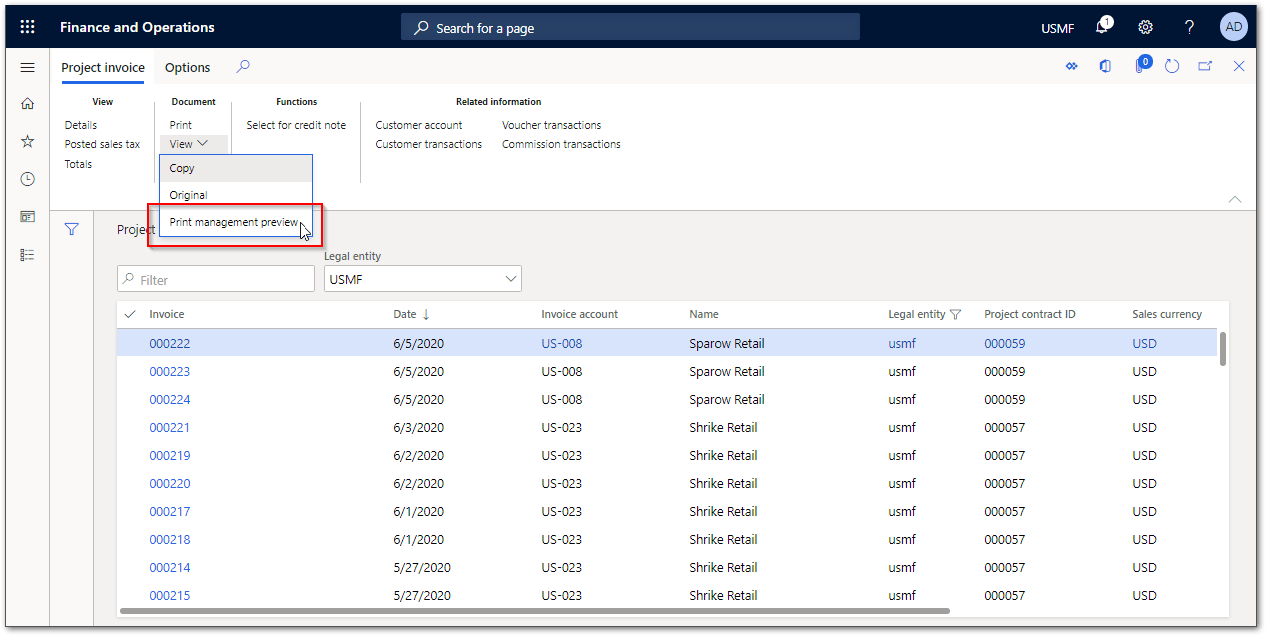Viewport: 1266px width, 636px height.
Task: Open the Home page from the sidebar
Action: [x=27, y=103]
